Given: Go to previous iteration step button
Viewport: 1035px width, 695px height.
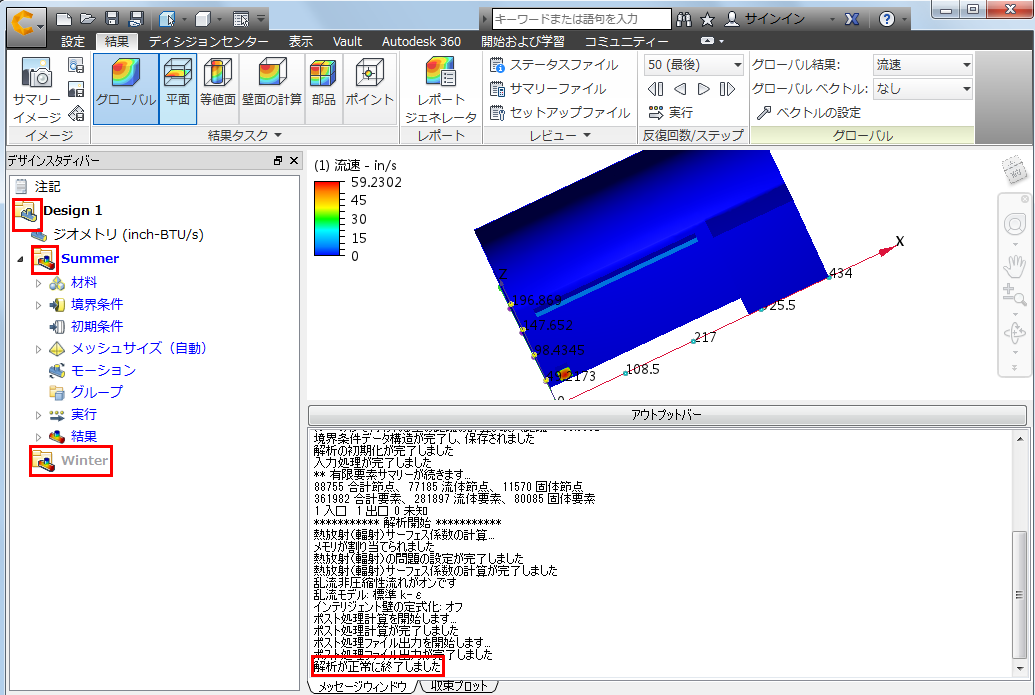Looking at the screenshot, I should (679, 89).
